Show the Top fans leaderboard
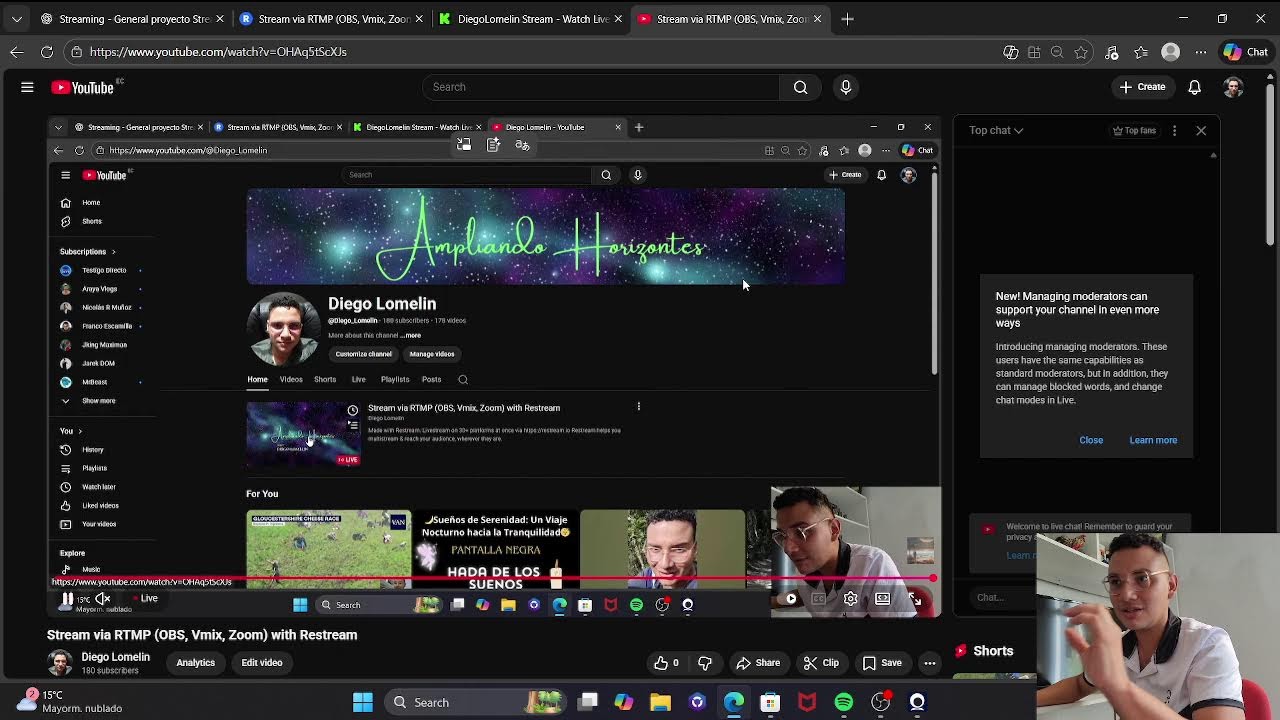The image size is (1280, 720). coord(1134,130)
